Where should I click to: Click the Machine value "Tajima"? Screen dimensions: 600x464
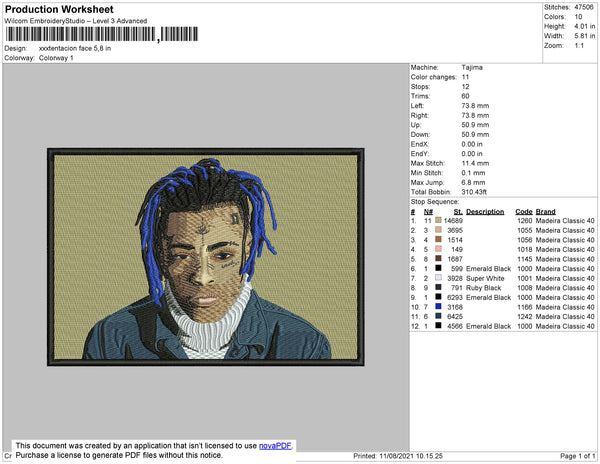coord(472,67)
